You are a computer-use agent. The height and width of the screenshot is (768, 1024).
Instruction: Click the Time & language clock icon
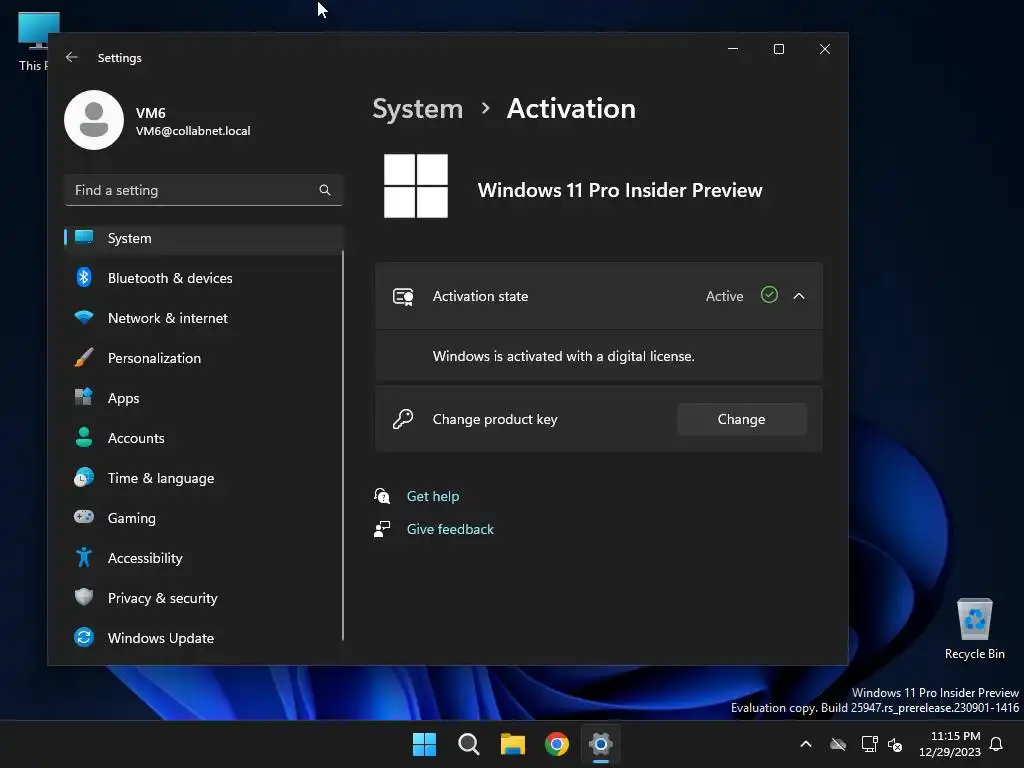point(84,477)
